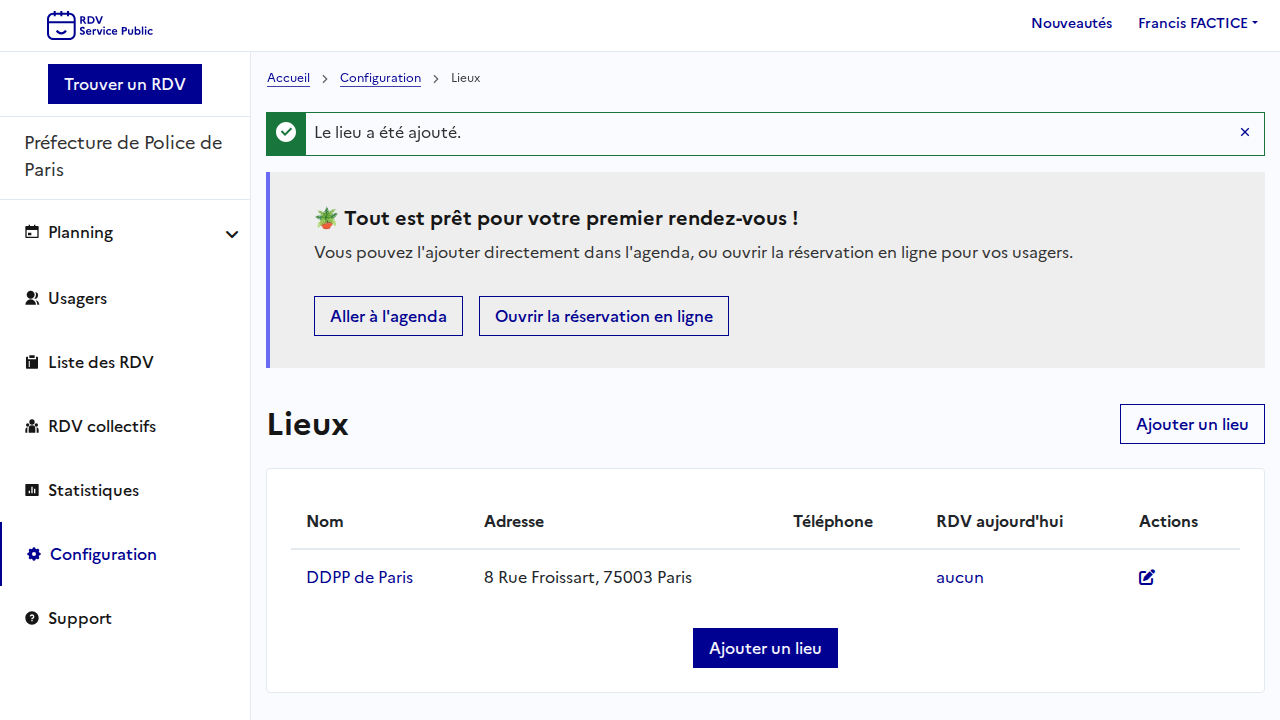Click the Usagers people icon
This screenshot has height=720, width=1280.
tap(32, 298)
